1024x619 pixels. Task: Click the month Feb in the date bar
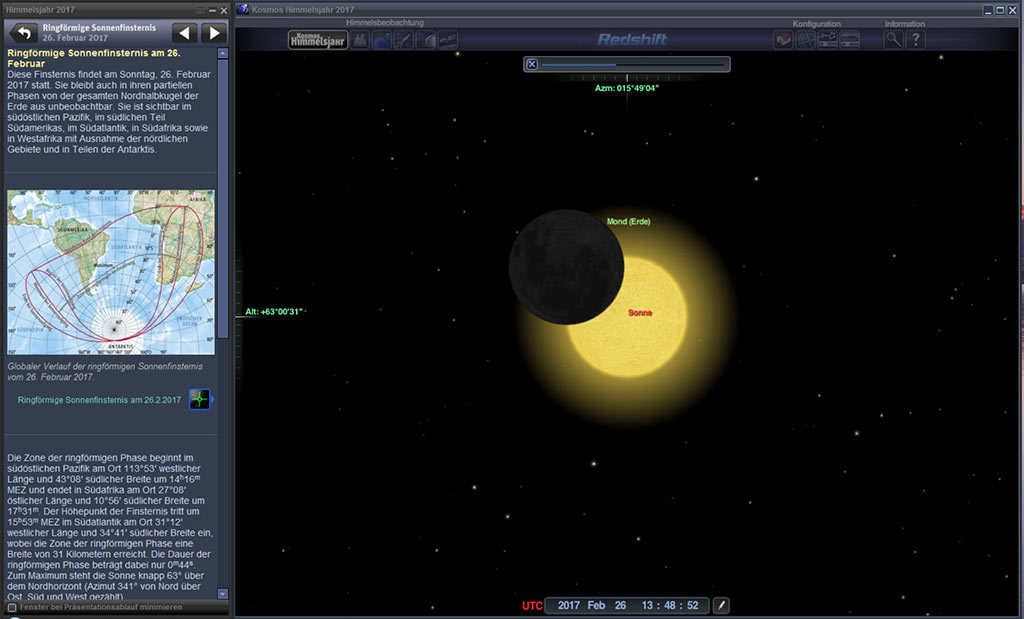[x=596, y=605]
